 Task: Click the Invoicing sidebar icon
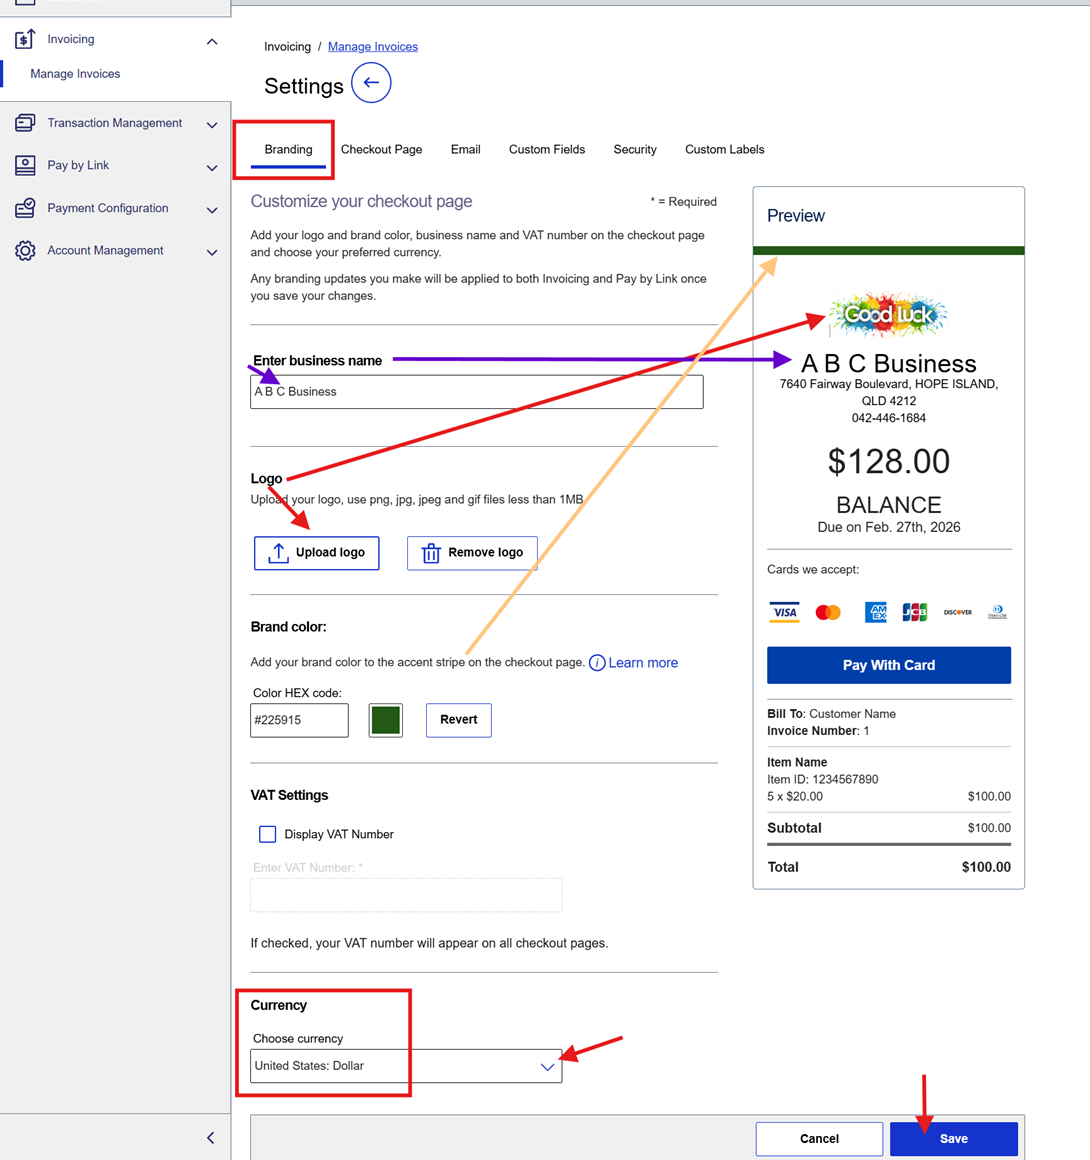point(25,40)
